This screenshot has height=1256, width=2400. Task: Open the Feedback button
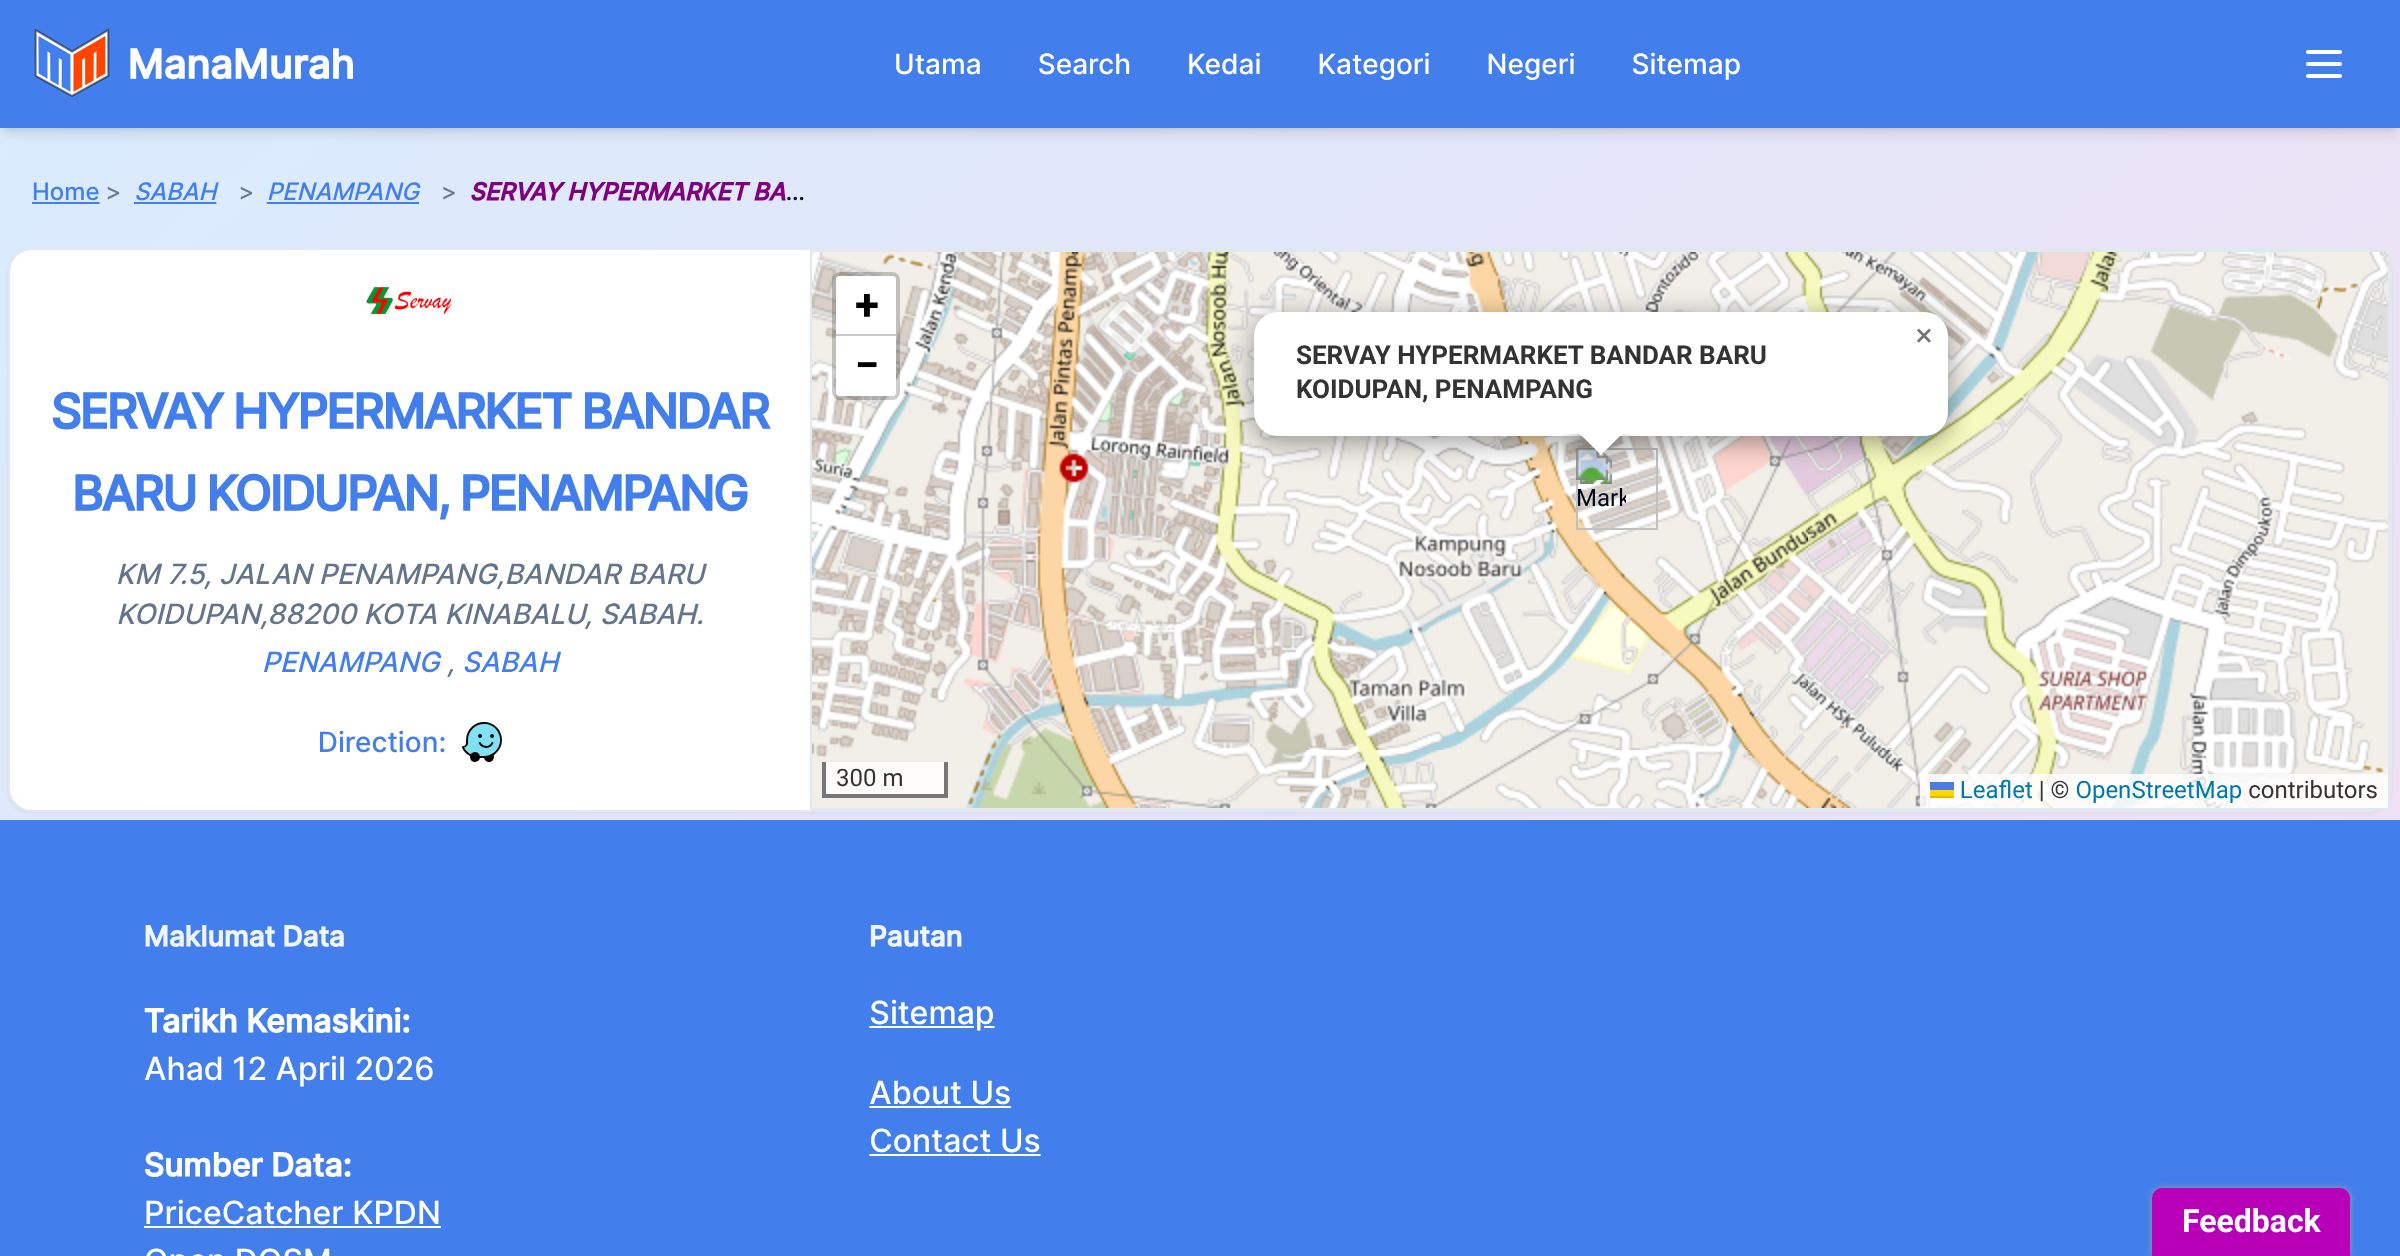pos(2250,1220)
